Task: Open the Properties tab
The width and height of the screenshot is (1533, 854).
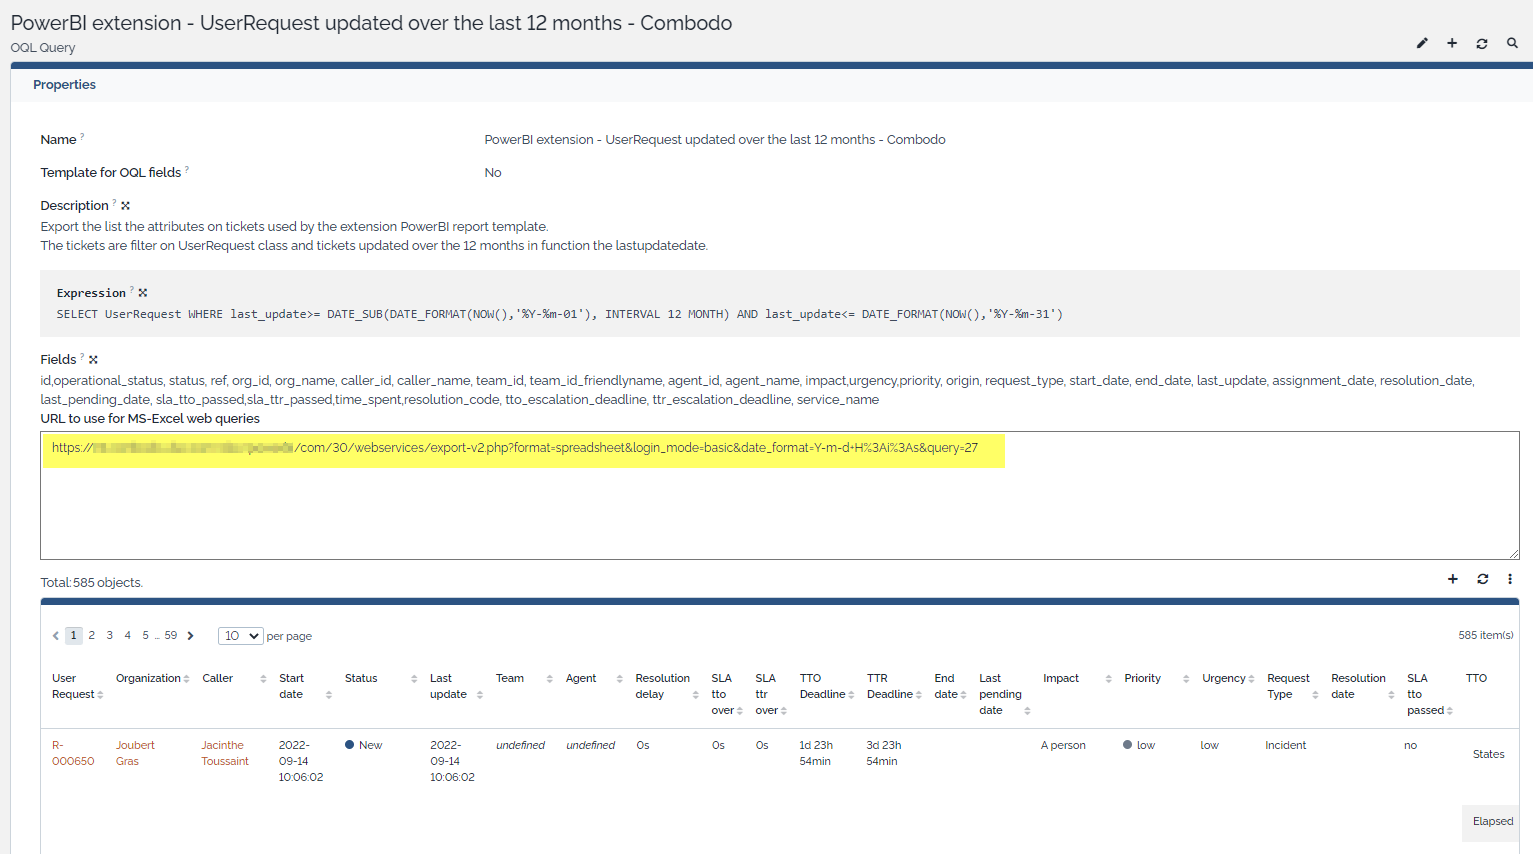Action: tap(64, 85)
